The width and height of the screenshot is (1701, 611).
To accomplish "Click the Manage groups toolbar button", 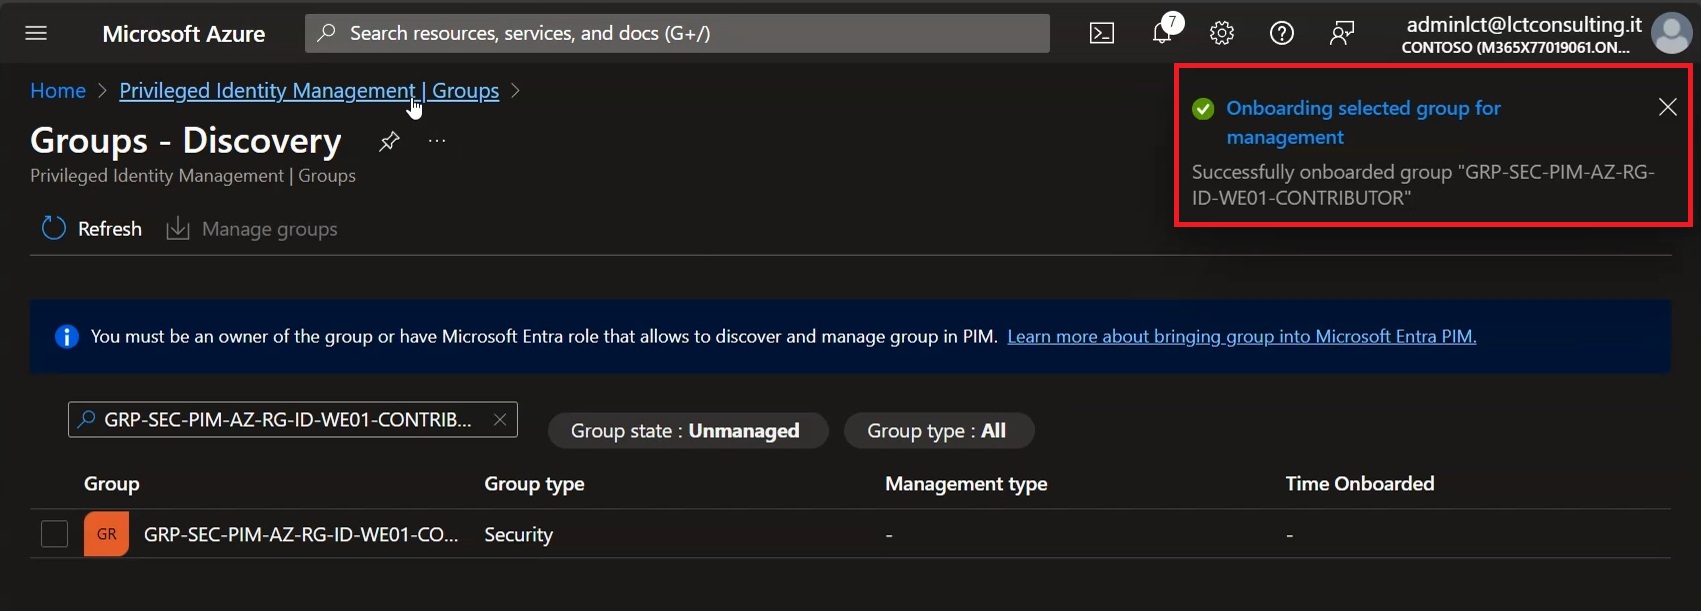I will (x=252, y=229).
